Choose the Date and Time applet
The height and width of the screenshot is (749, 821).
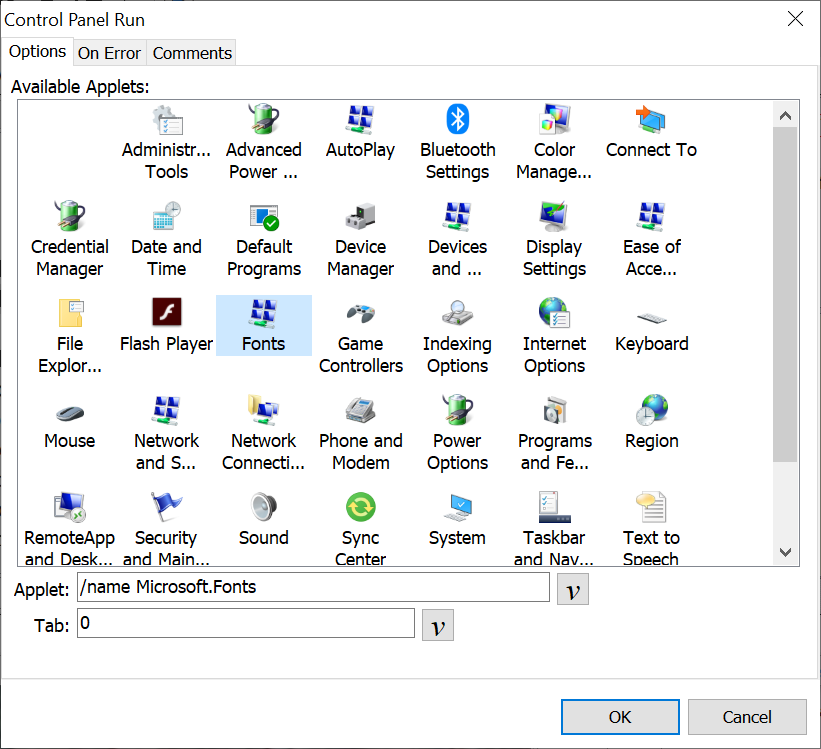166,216
